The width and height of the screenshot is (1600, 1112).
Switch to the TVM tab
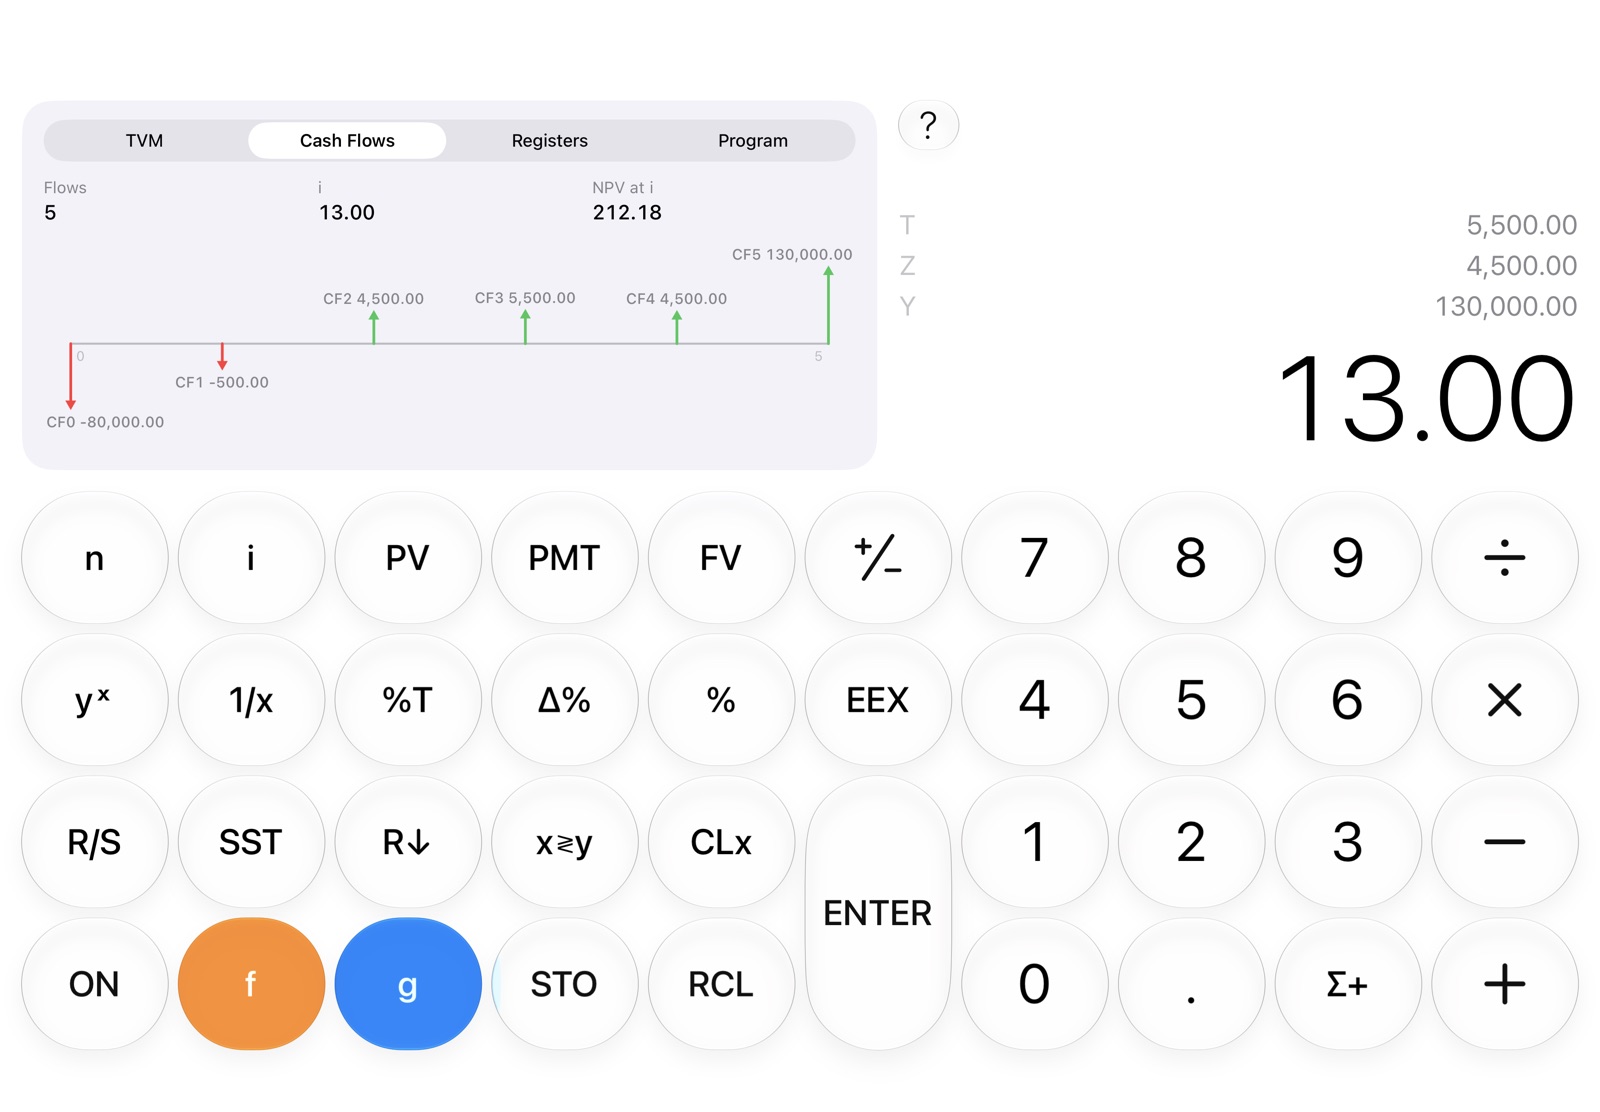[145, 141]
